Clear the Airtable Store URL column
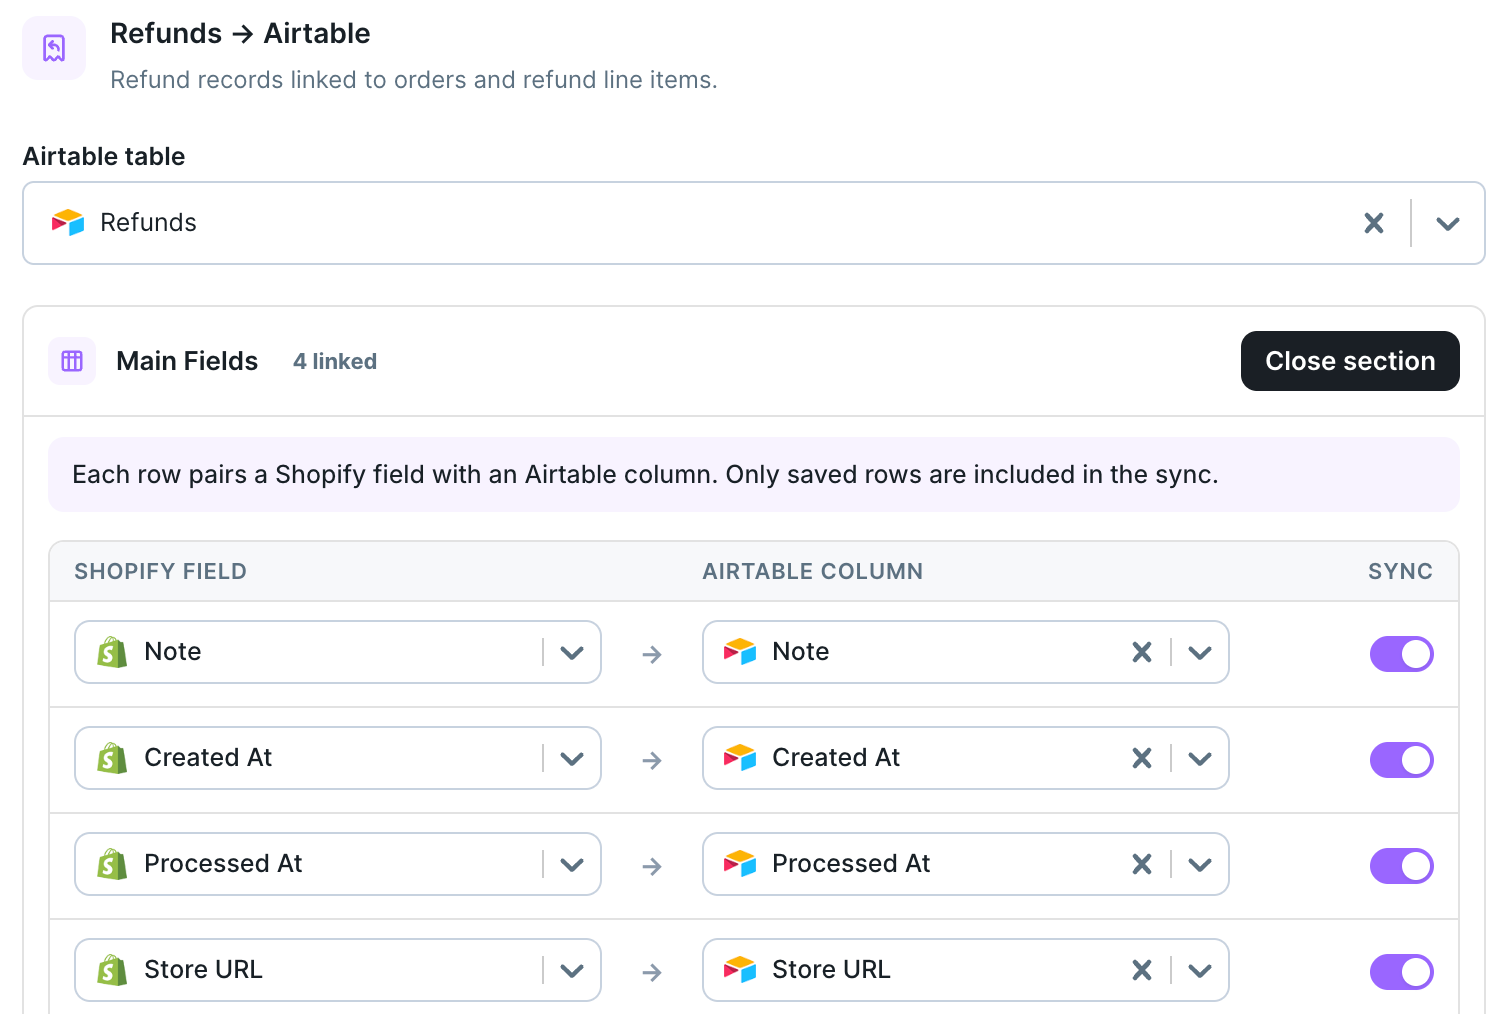Screen dimensions: 1500x1014 1142,970
